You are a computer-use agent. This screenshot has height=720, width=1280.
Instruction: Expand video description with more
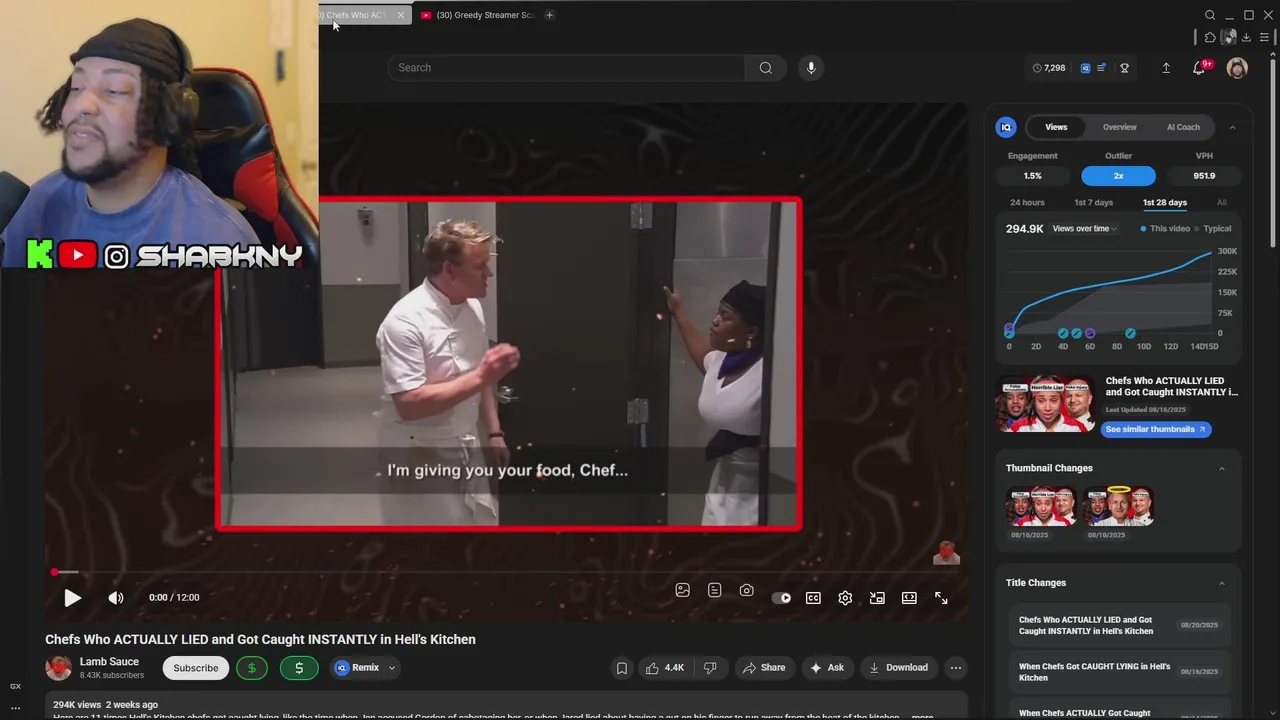click(922, 716)
